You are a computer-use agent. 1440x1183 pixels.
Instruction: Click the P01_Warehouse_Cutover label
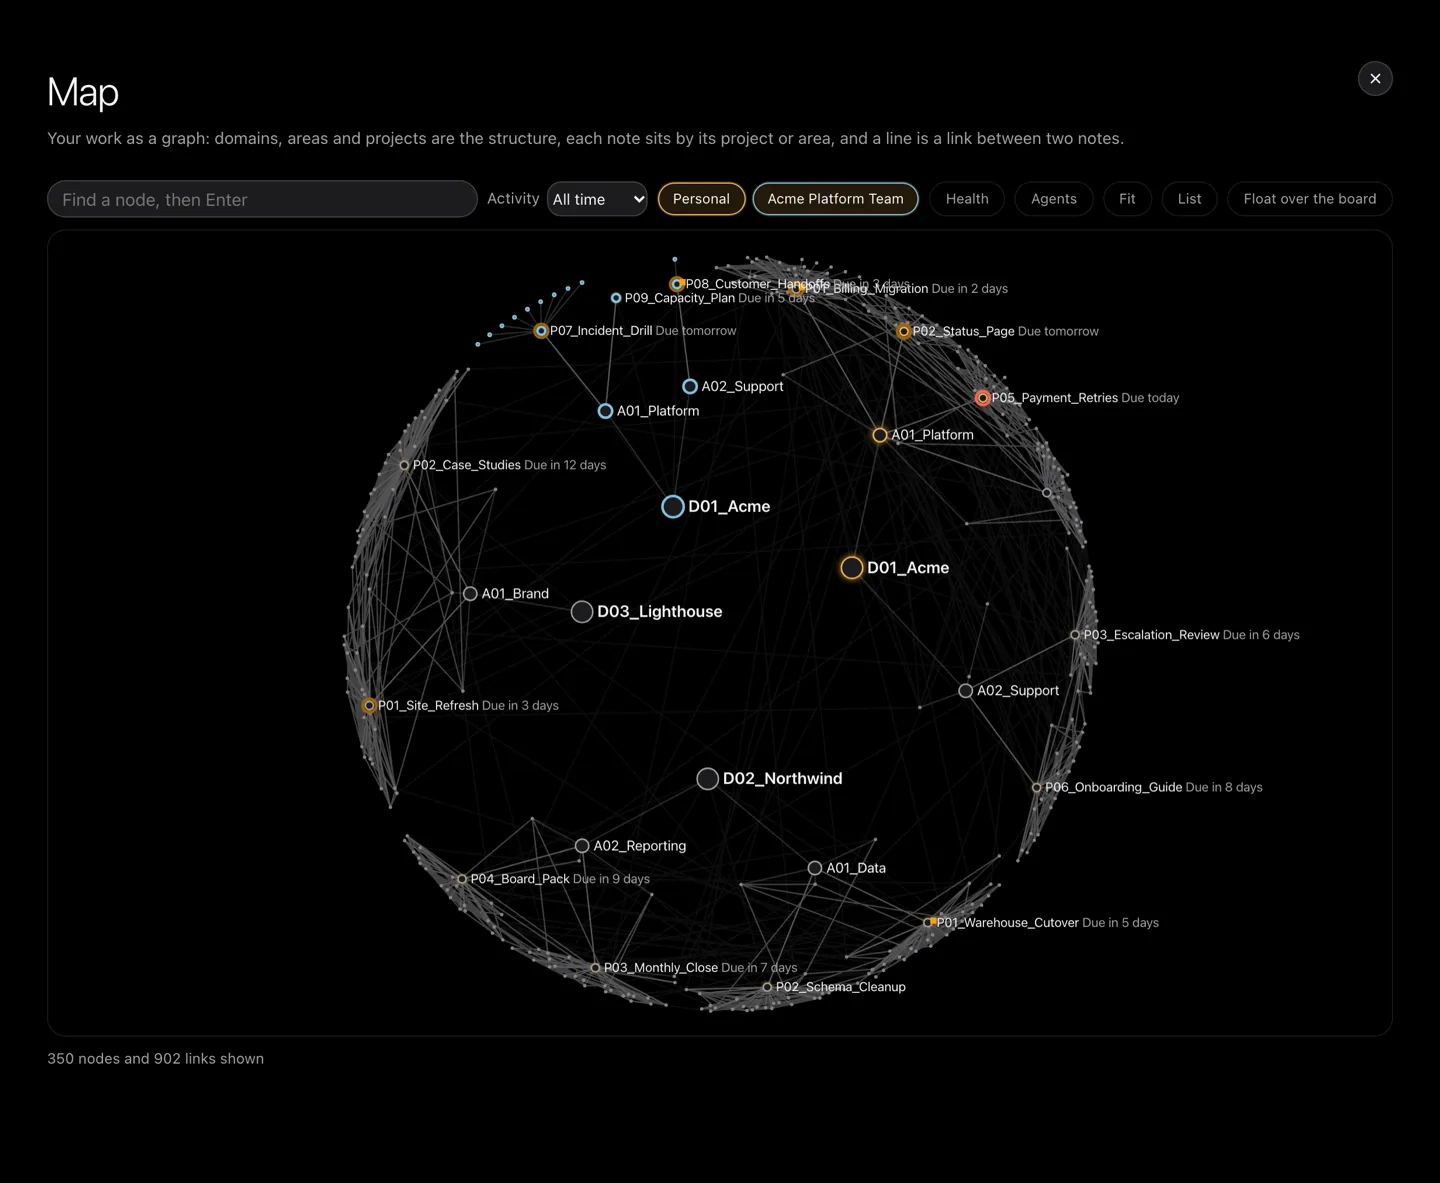coord(1008,923)
